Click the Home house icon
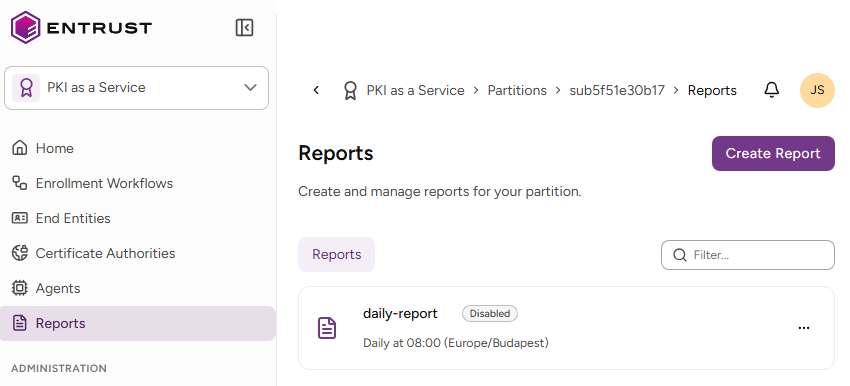 click(x=20, y=148)
